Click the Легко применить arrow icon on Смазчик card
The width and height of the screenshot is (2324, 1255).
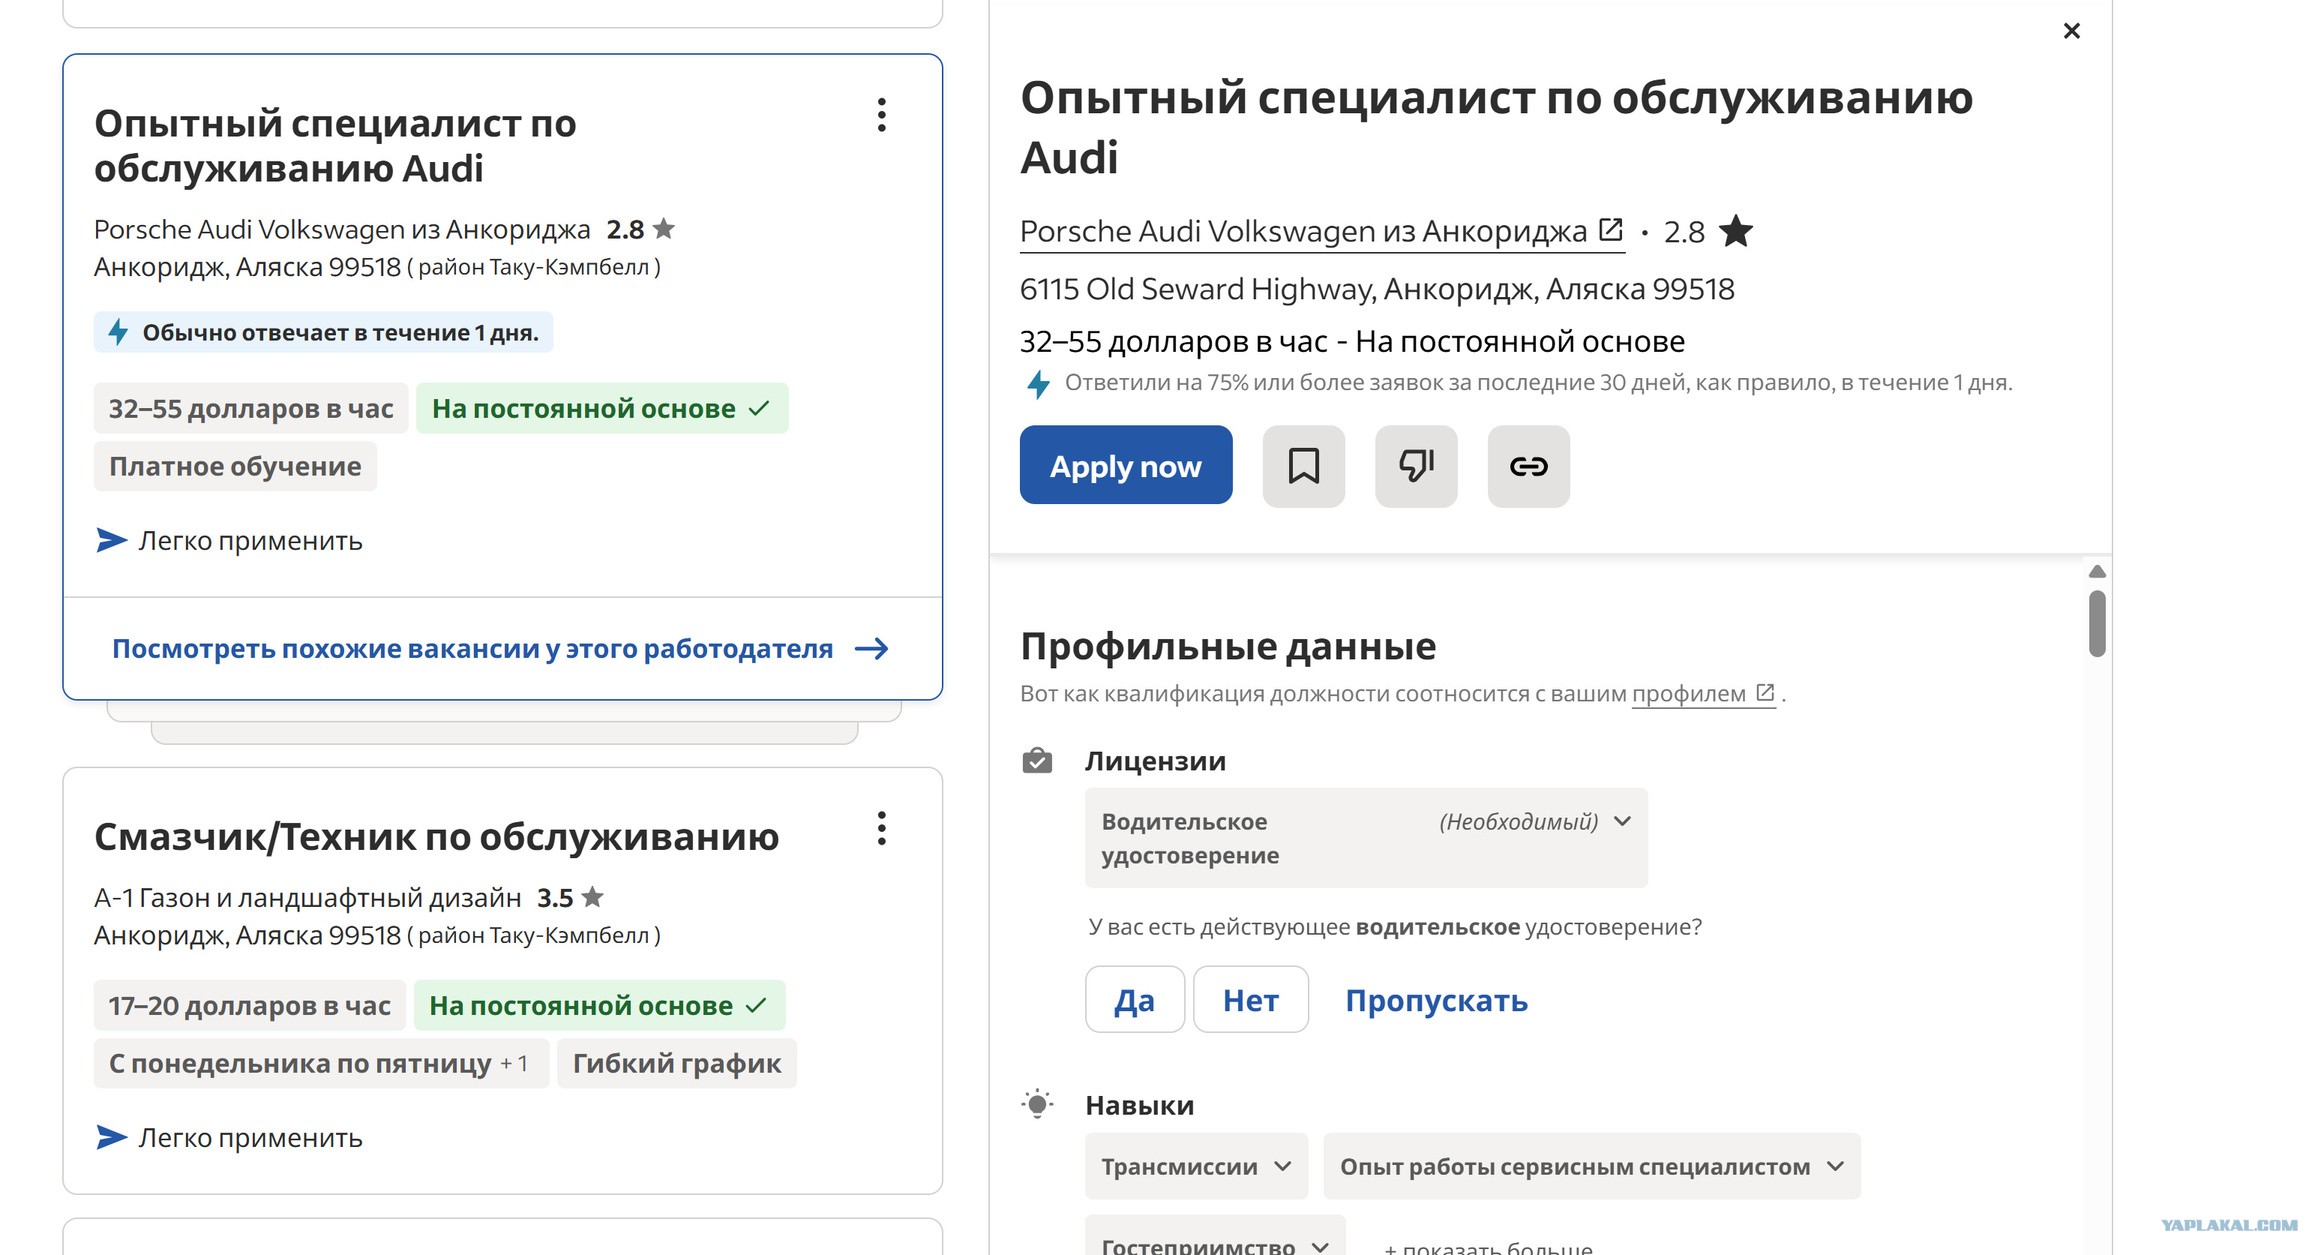[x=111, y=1137]
